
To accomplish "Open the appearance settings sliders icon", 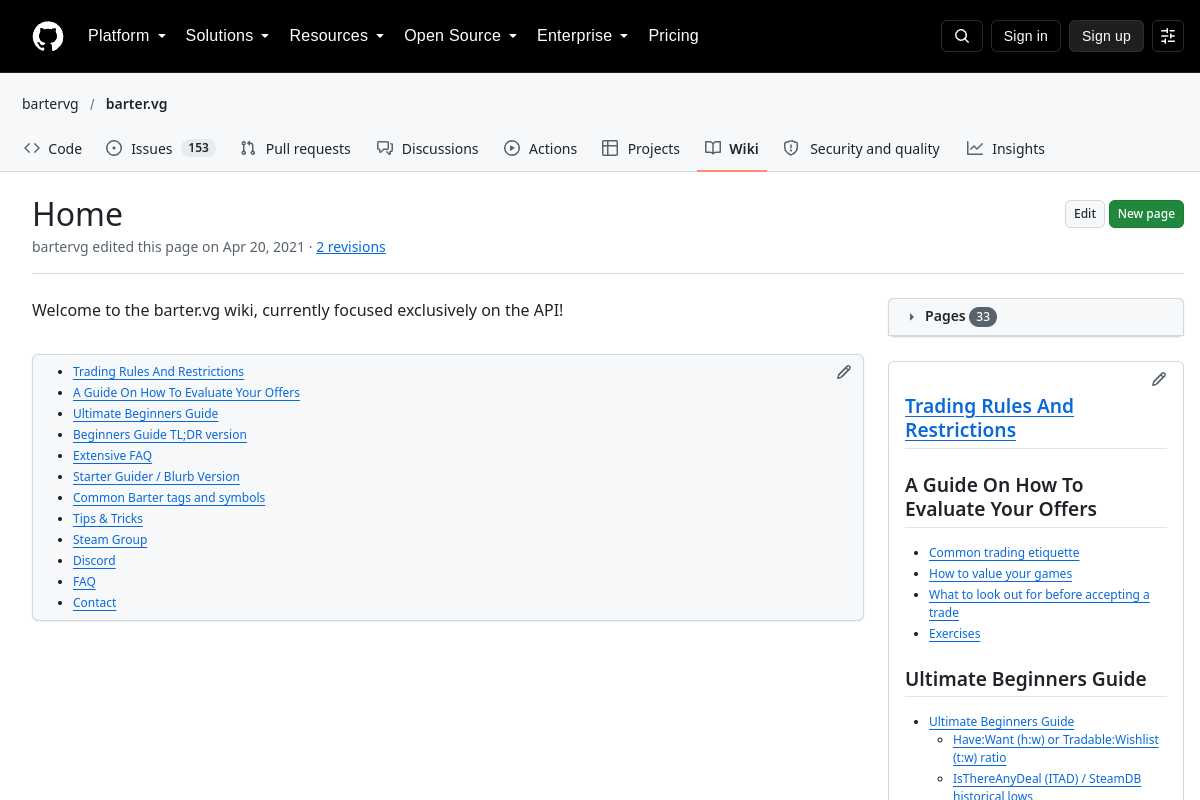I will tap(1168, 36).
